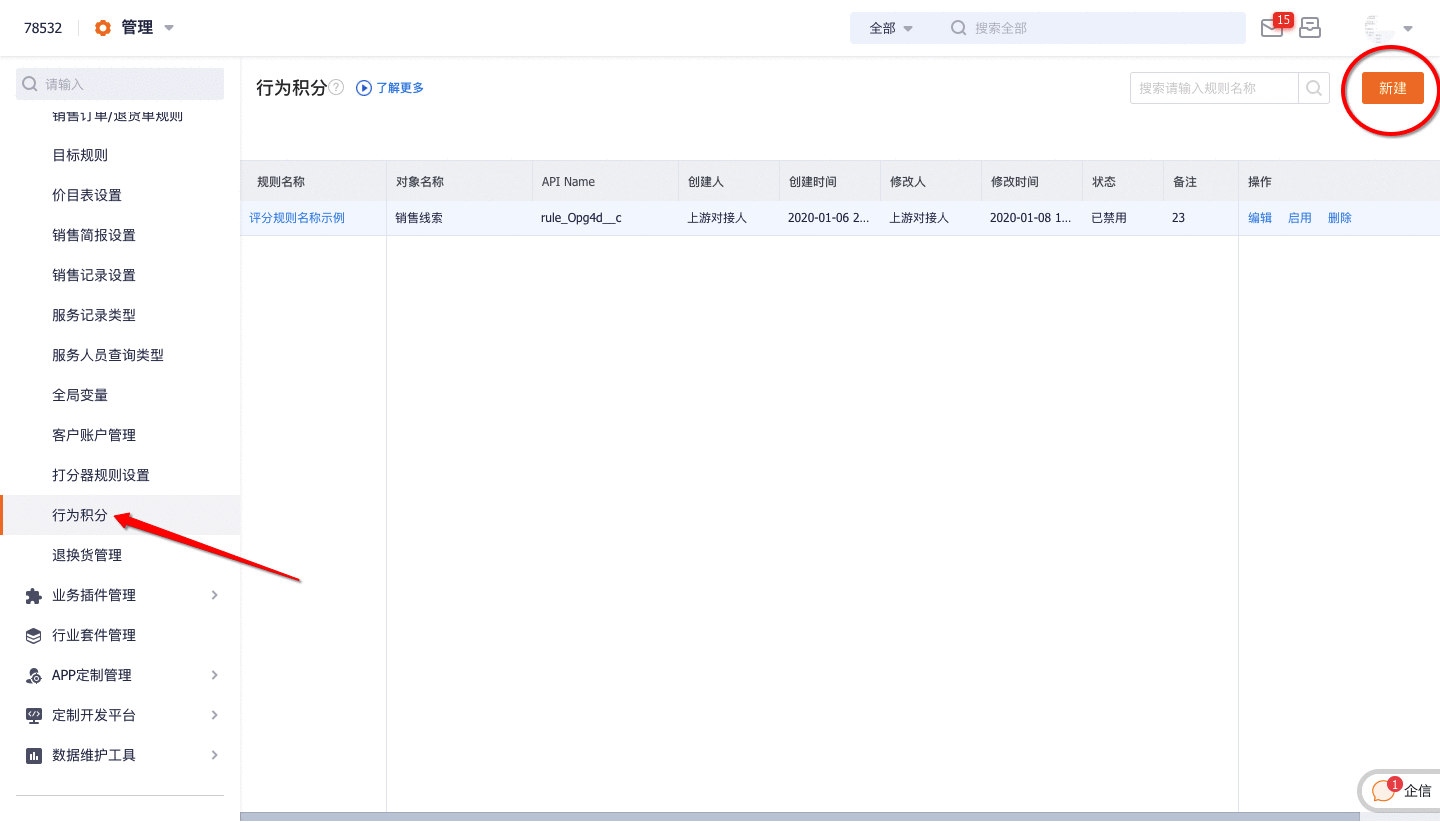Click the 新建 button
The height and width of the screenshot is (822, 1440).
click(x=1393, y=88)
